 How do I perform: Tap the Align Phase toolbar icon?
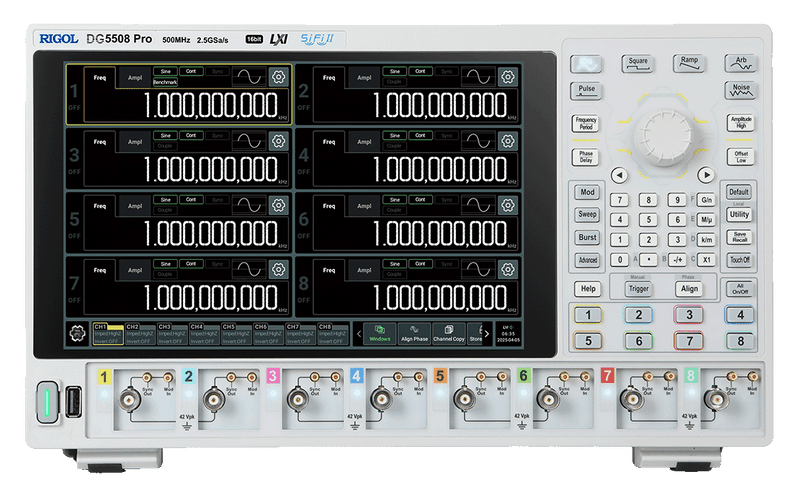(414, 334)
